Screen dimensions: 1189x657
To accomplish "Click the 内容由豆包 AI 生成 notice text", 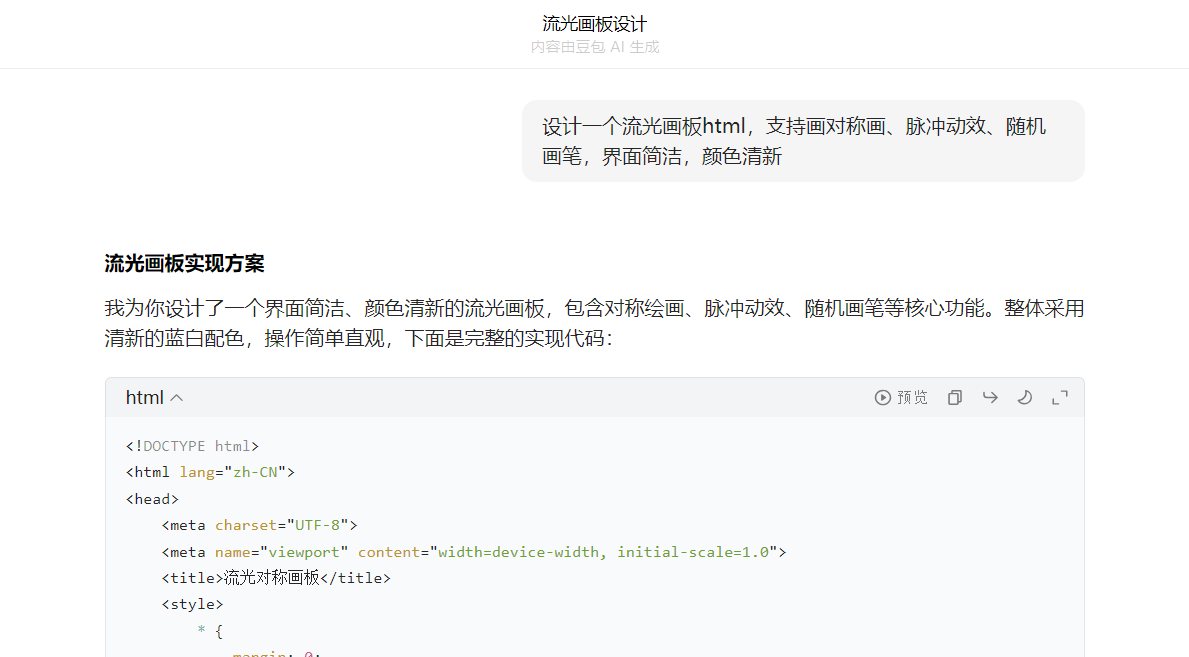I will click(594, 47).
